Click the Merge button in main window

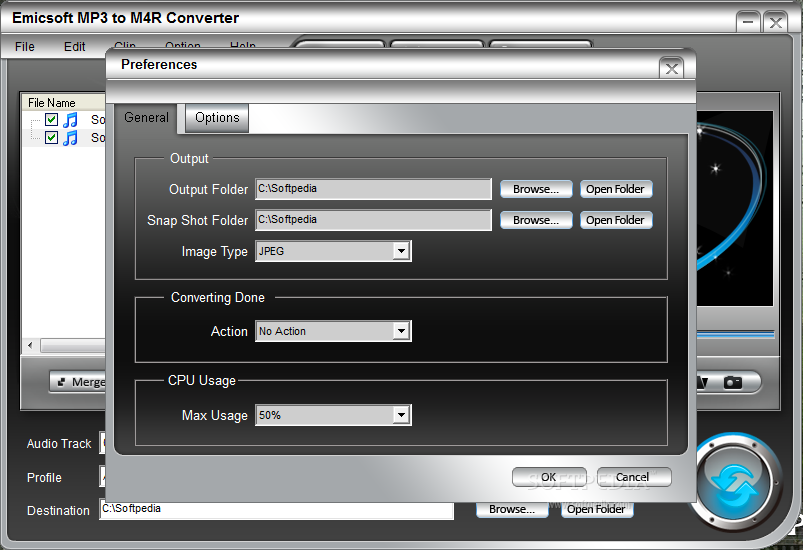click(x=78, y=382)
